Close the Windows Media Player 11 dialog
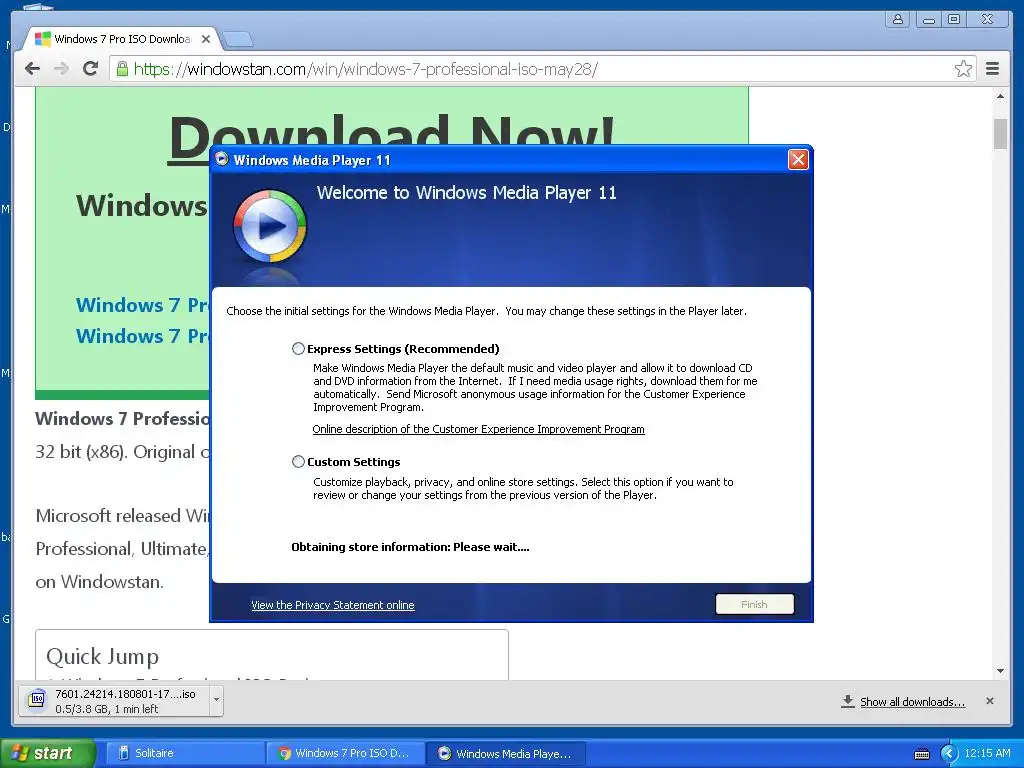The image size is (1024, 768). pos(798,159)
